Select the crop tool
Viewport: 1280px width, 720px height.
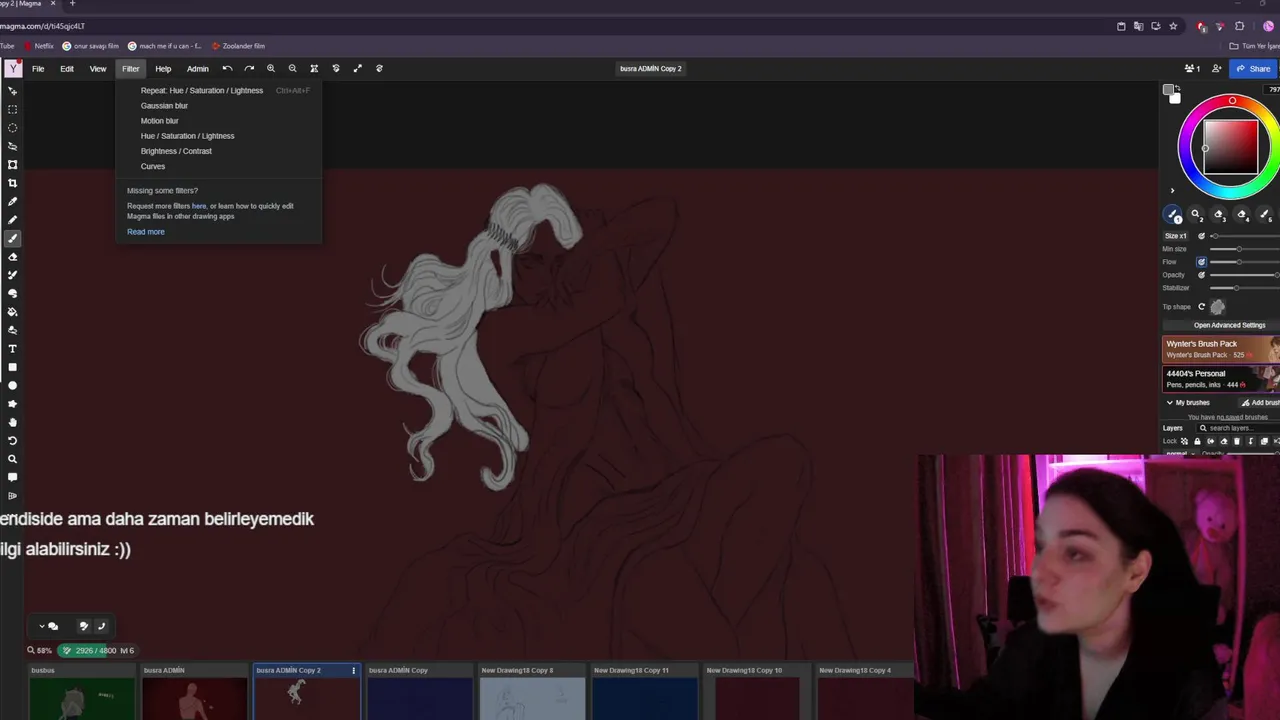click(13, 183)
